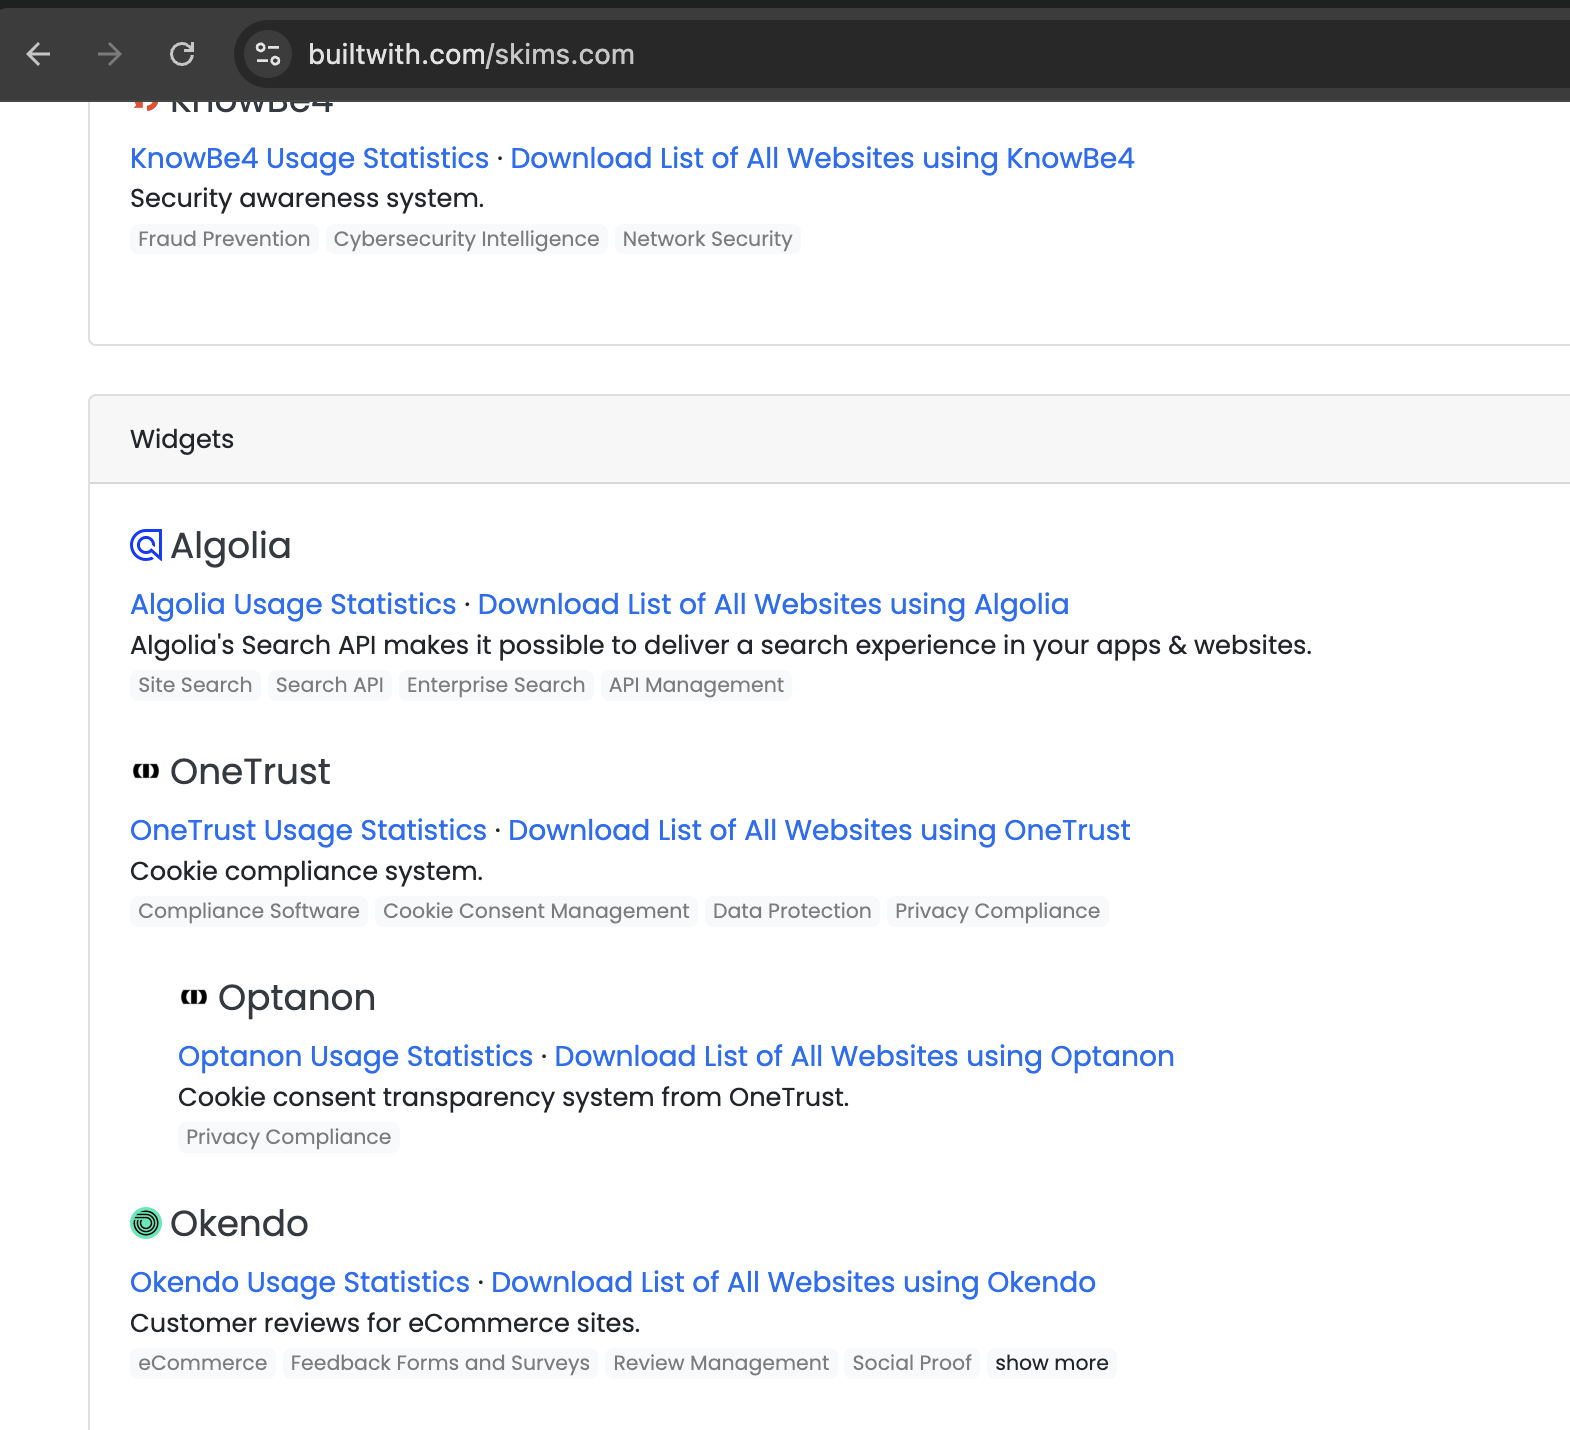Click the OneTrust logo icon
This screenshot has height=1430, width=1570.
coord(146,771)
